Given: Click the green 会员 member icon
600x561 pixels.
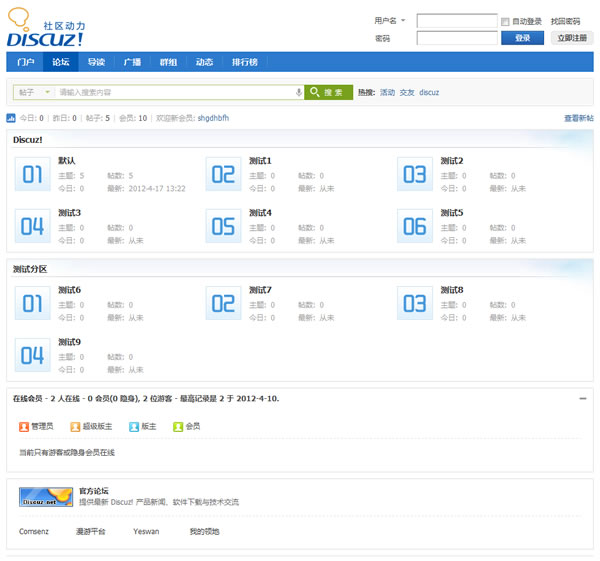Looking at the screenshot, I should coord(178,426).
